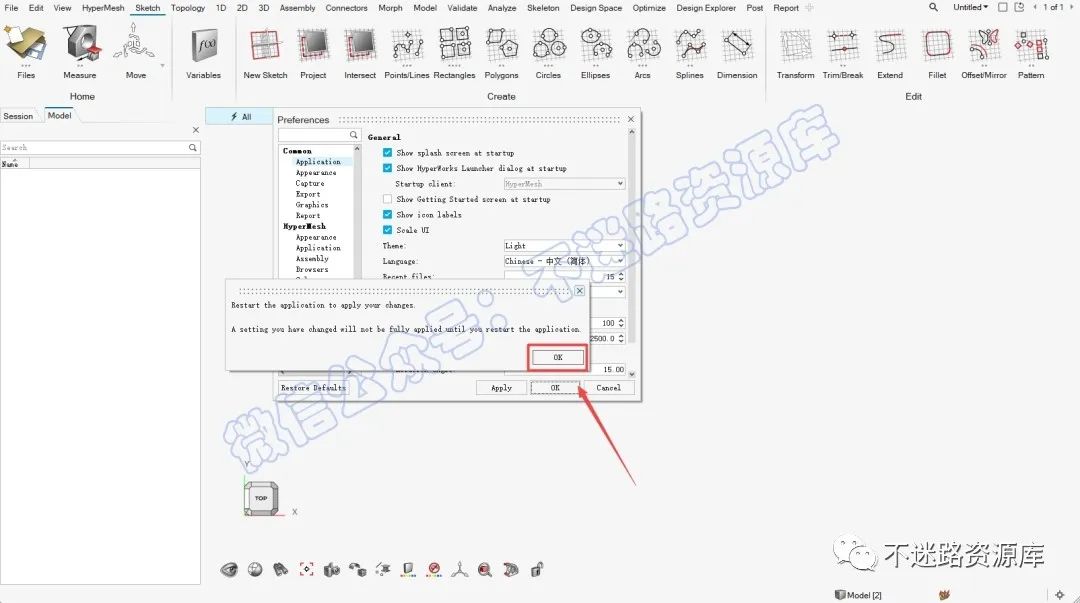Select the Fillet tool
The image size is (1080, 603).
coord(937,52)
